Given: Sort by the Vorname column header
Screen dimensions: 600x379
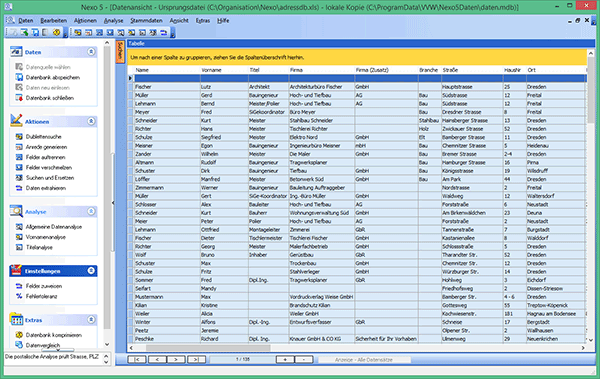Looking at the screenshot, I should [224, 70].
